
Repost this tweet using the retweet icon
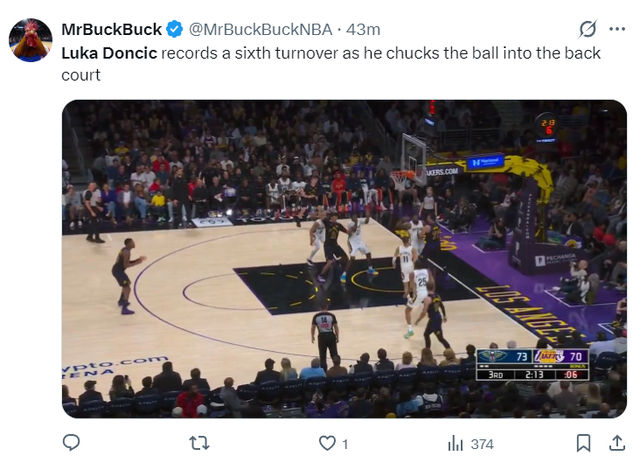[199, 442]
